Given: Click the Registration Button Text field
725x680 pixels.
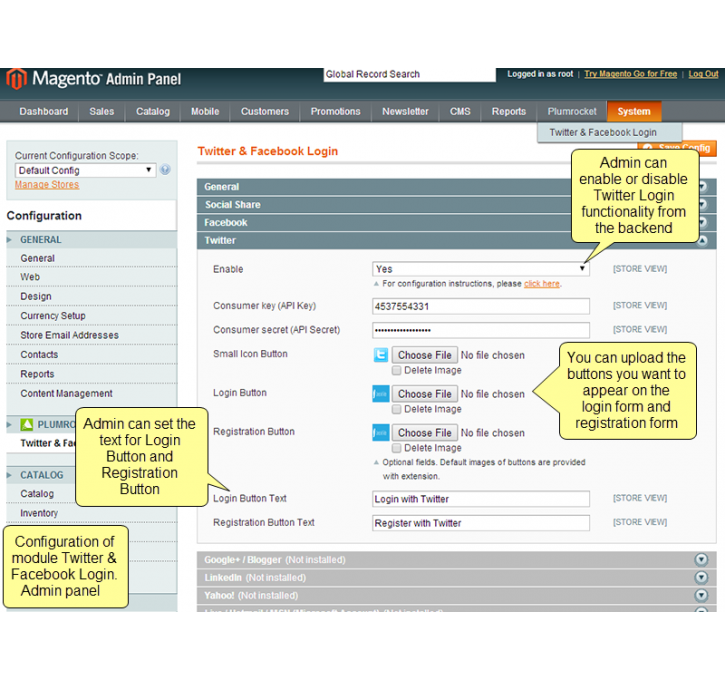Looking at the screenshot, I should 480,523.
